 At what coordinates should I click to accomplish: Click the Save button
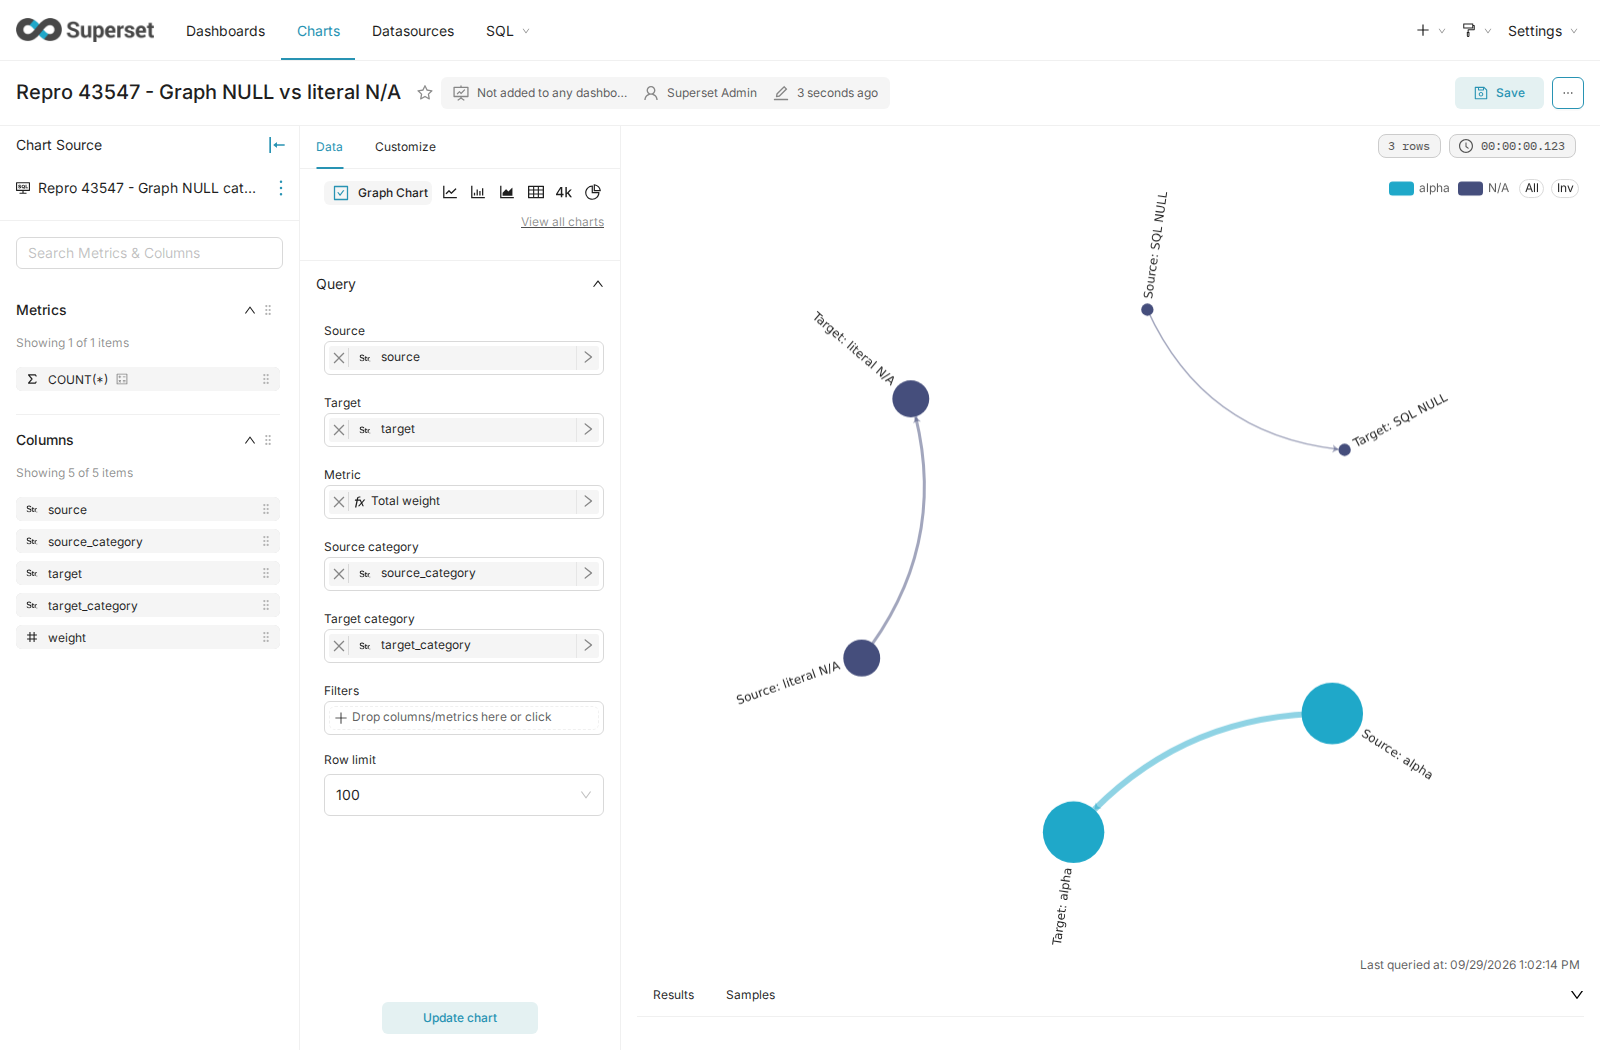click(x=1499, y=93)
